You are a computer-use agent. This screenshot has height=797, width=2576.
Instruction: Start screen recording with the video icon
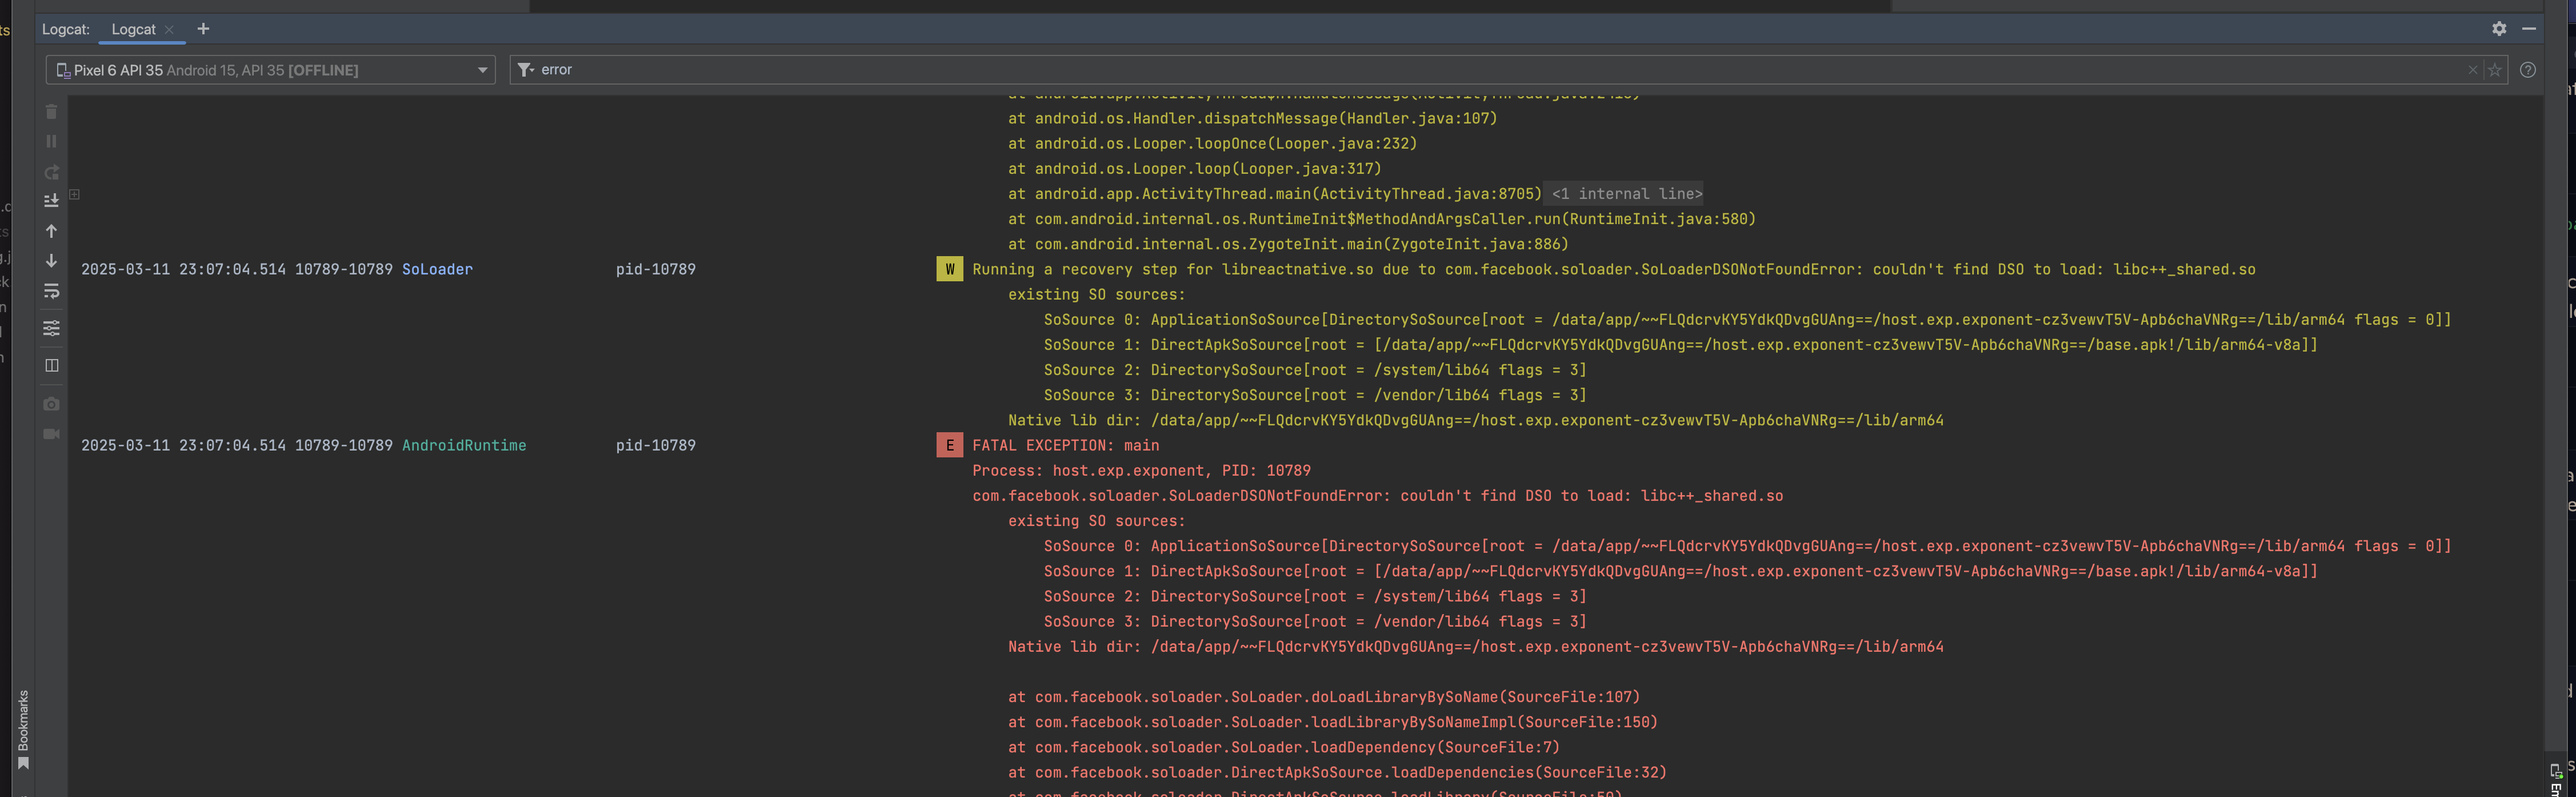click(51, 434)
